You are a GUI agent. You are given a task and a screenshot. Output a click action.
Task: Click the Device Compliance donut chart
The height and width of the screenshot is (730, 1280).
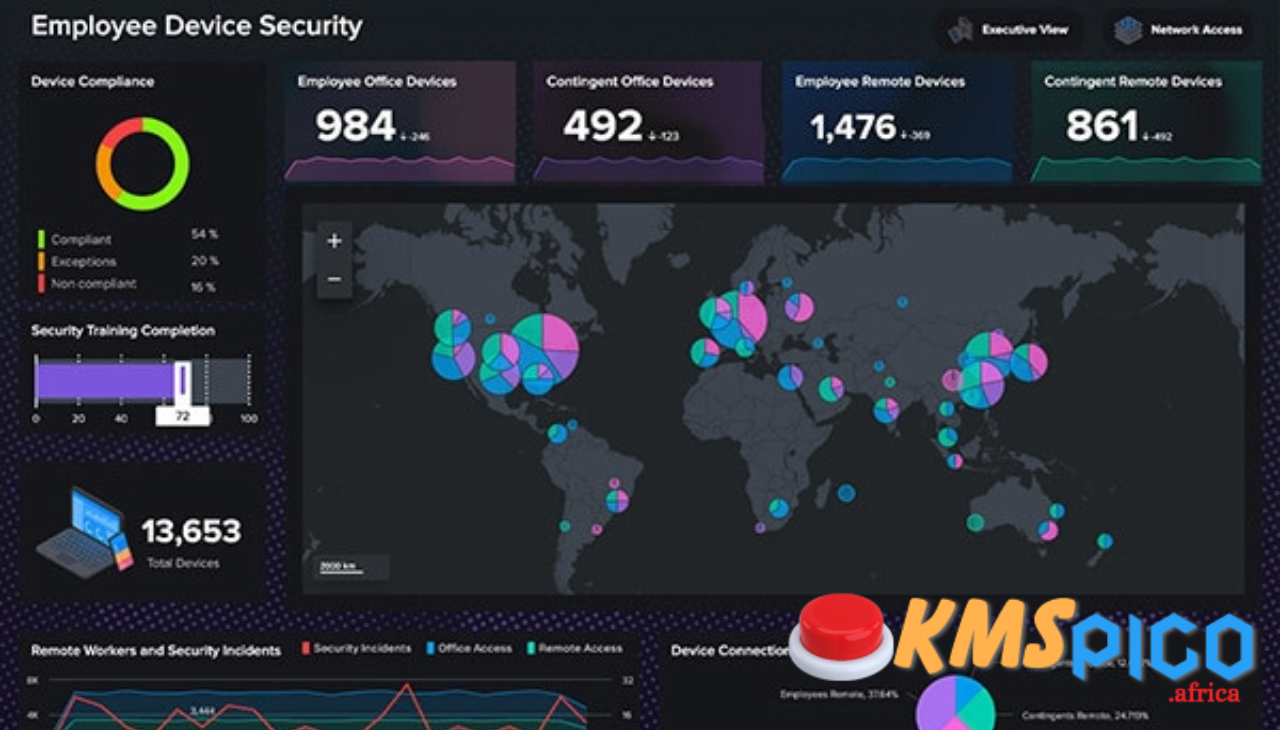tap(143, 163)
